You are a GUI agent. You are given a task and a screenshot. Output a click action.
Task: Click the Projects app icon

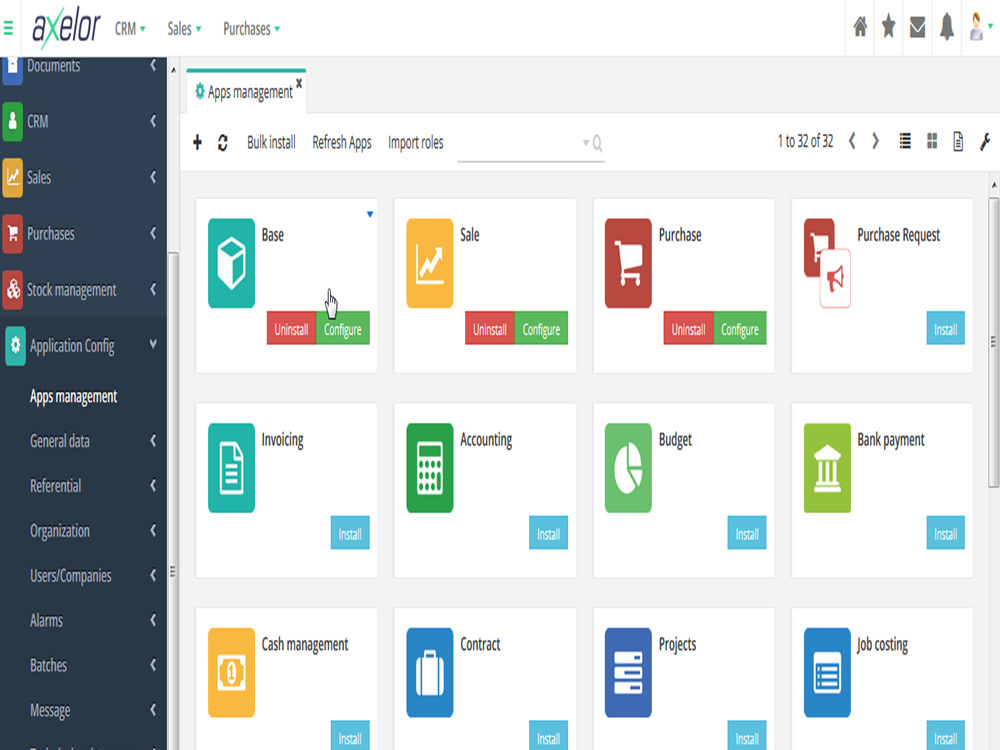pyautogui.click(x=628, y=672)
